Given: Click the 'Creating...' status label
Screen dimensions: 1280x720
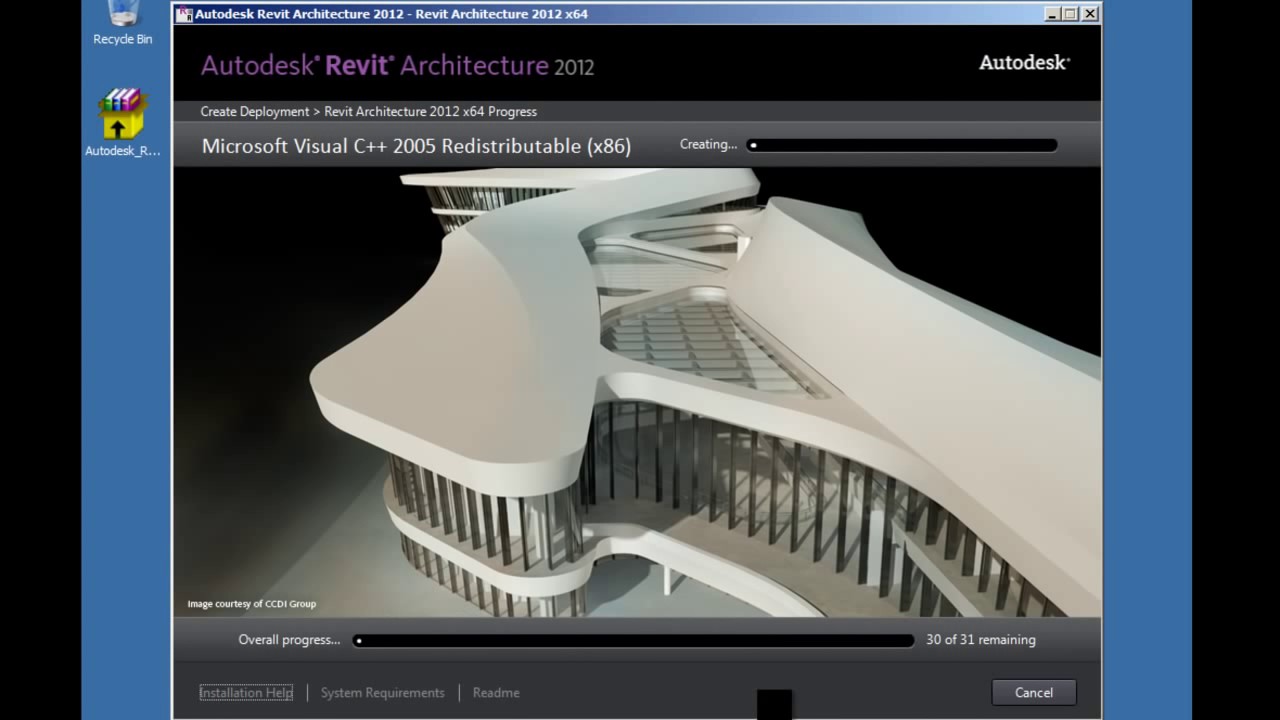Looking at the screenshot, I should click(708, 144).
